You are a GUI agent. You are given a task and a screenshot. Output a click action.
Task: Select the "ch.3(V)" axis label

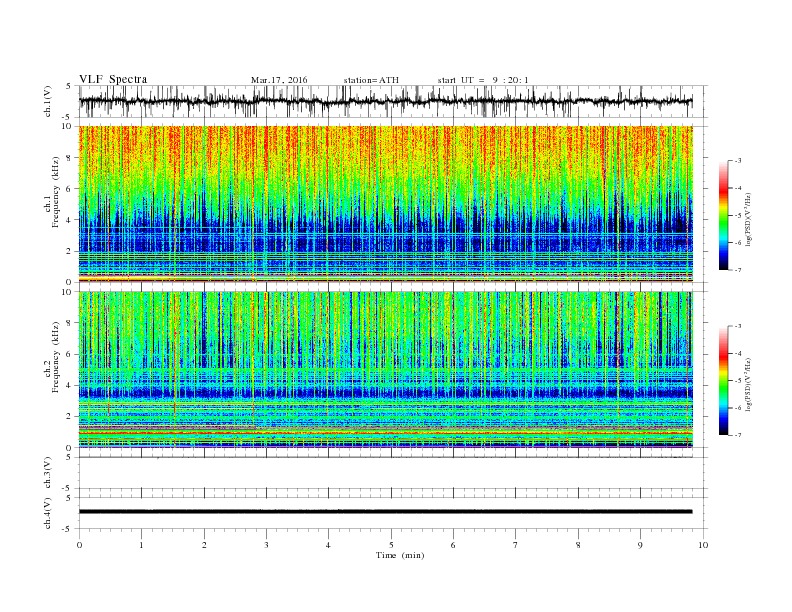(x=48, y=473)
